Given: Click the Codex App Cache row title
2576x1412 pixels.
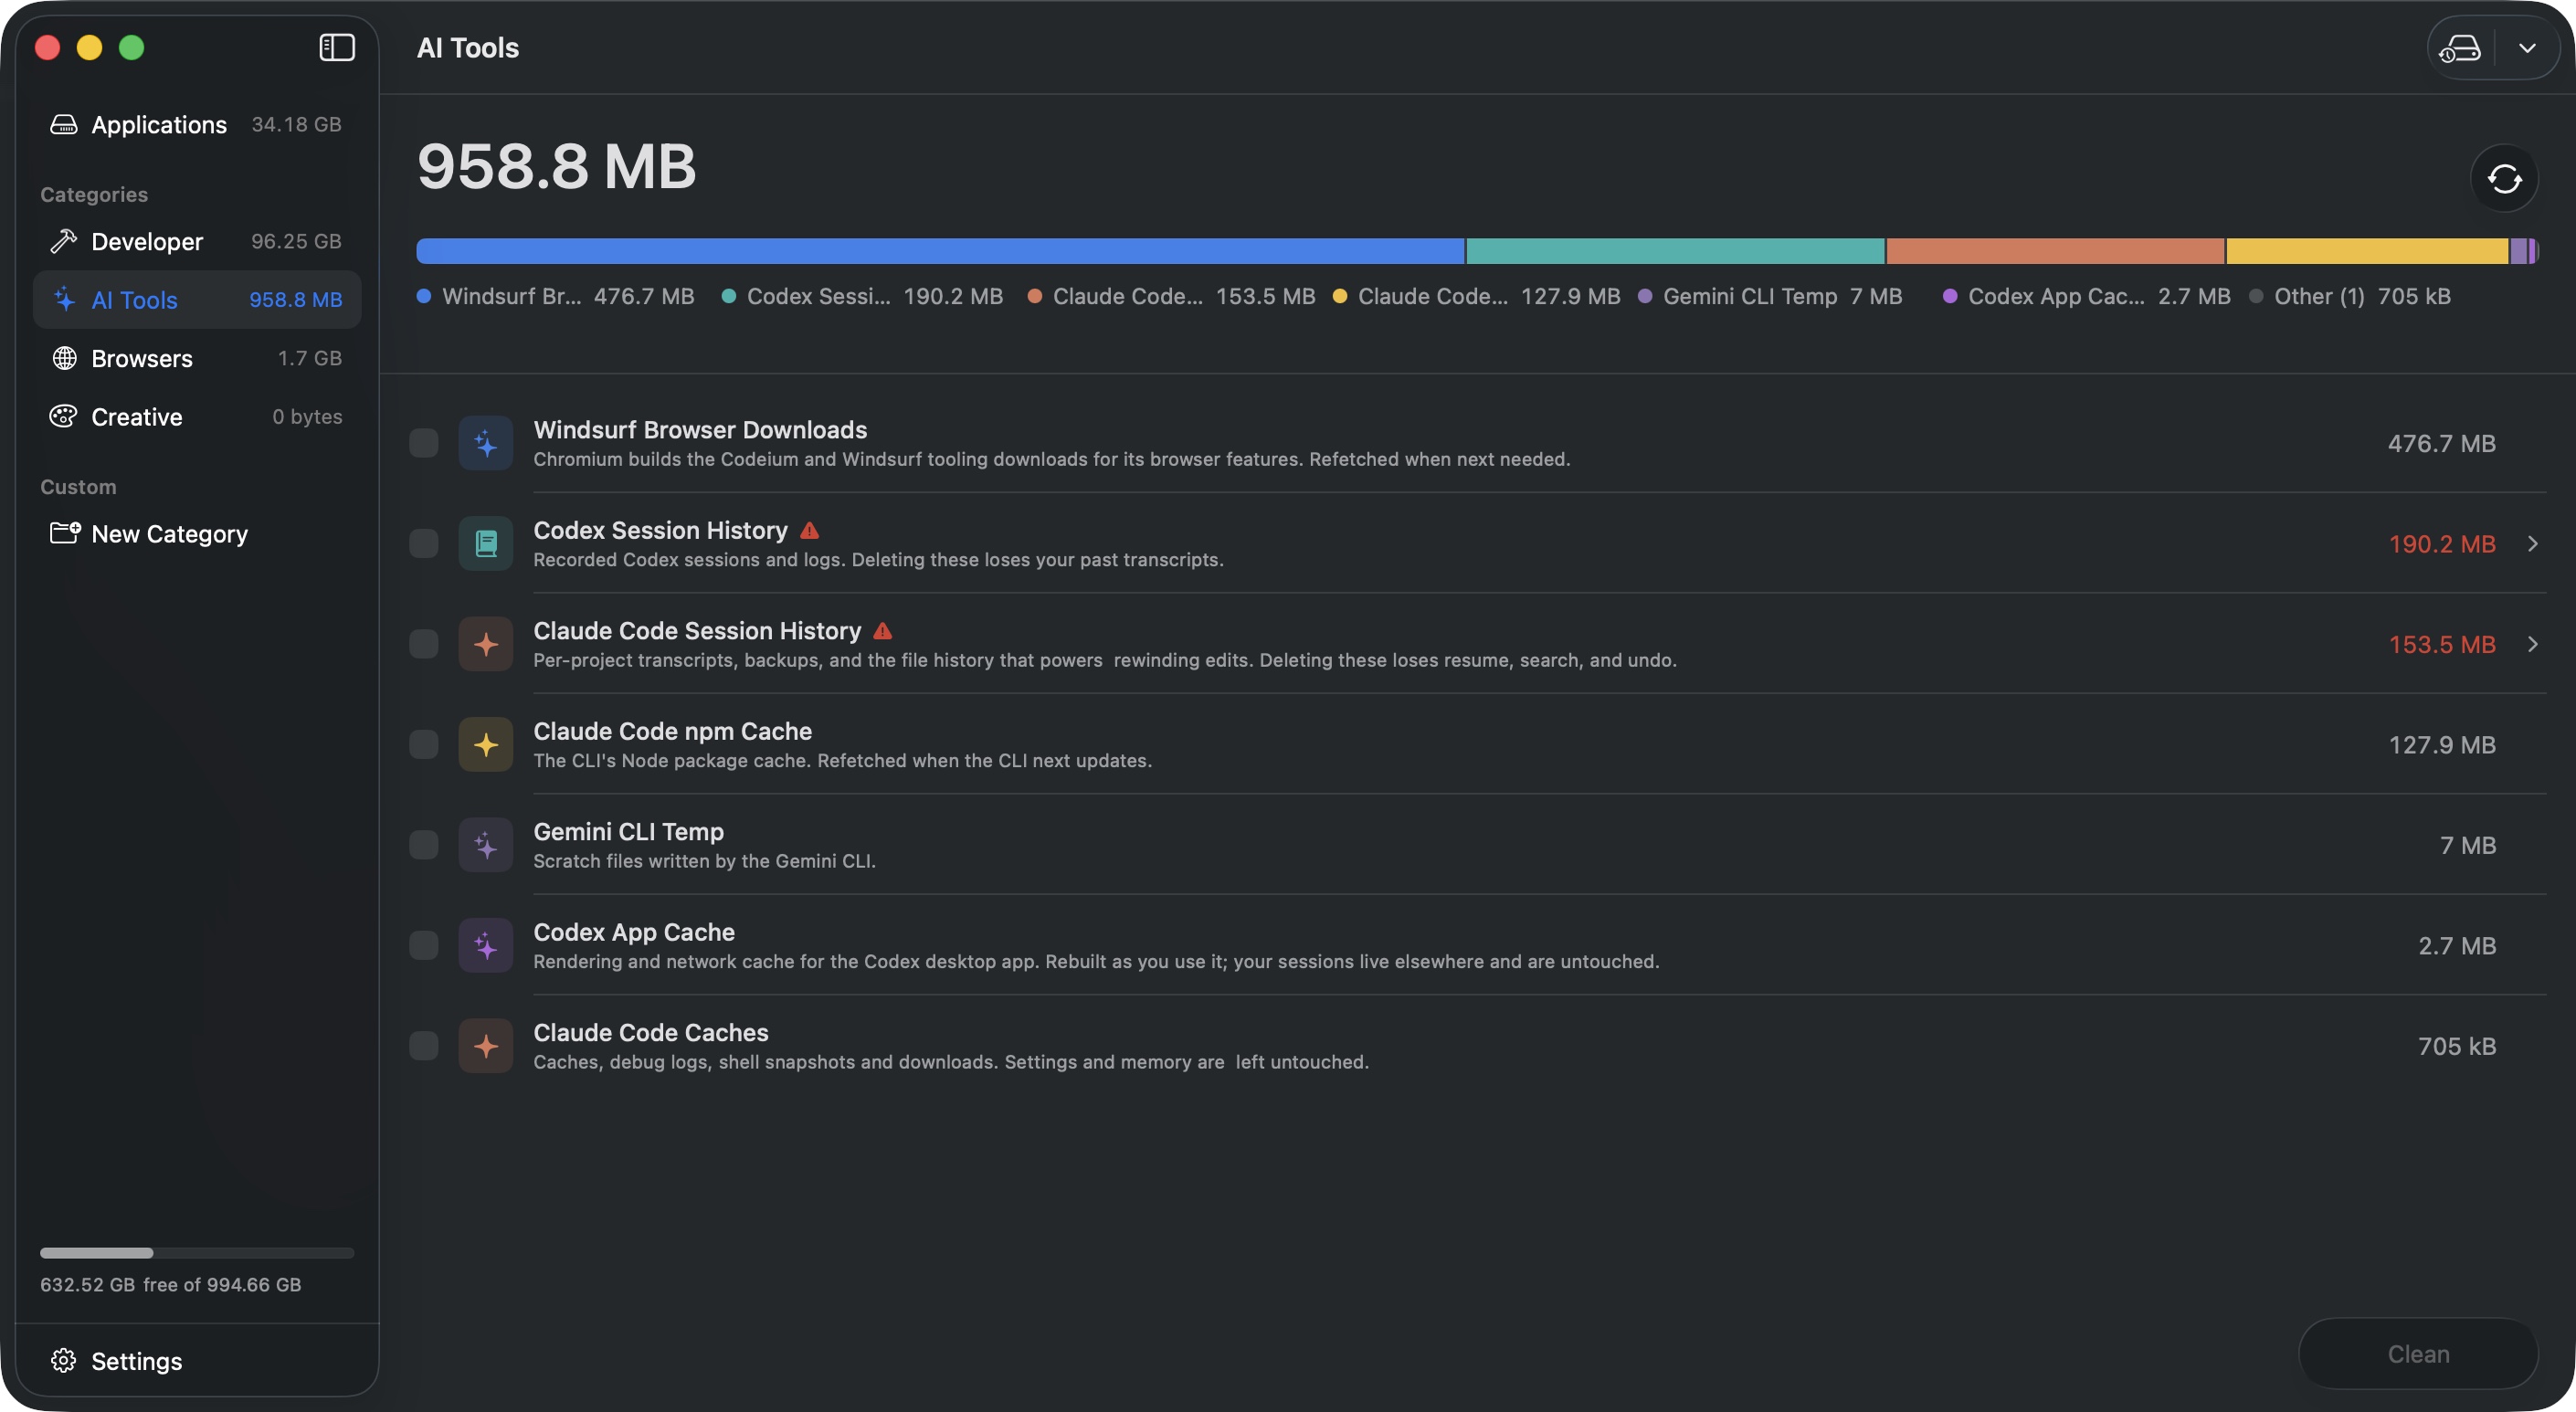Looking at the screenshot, I should [634, 932].
